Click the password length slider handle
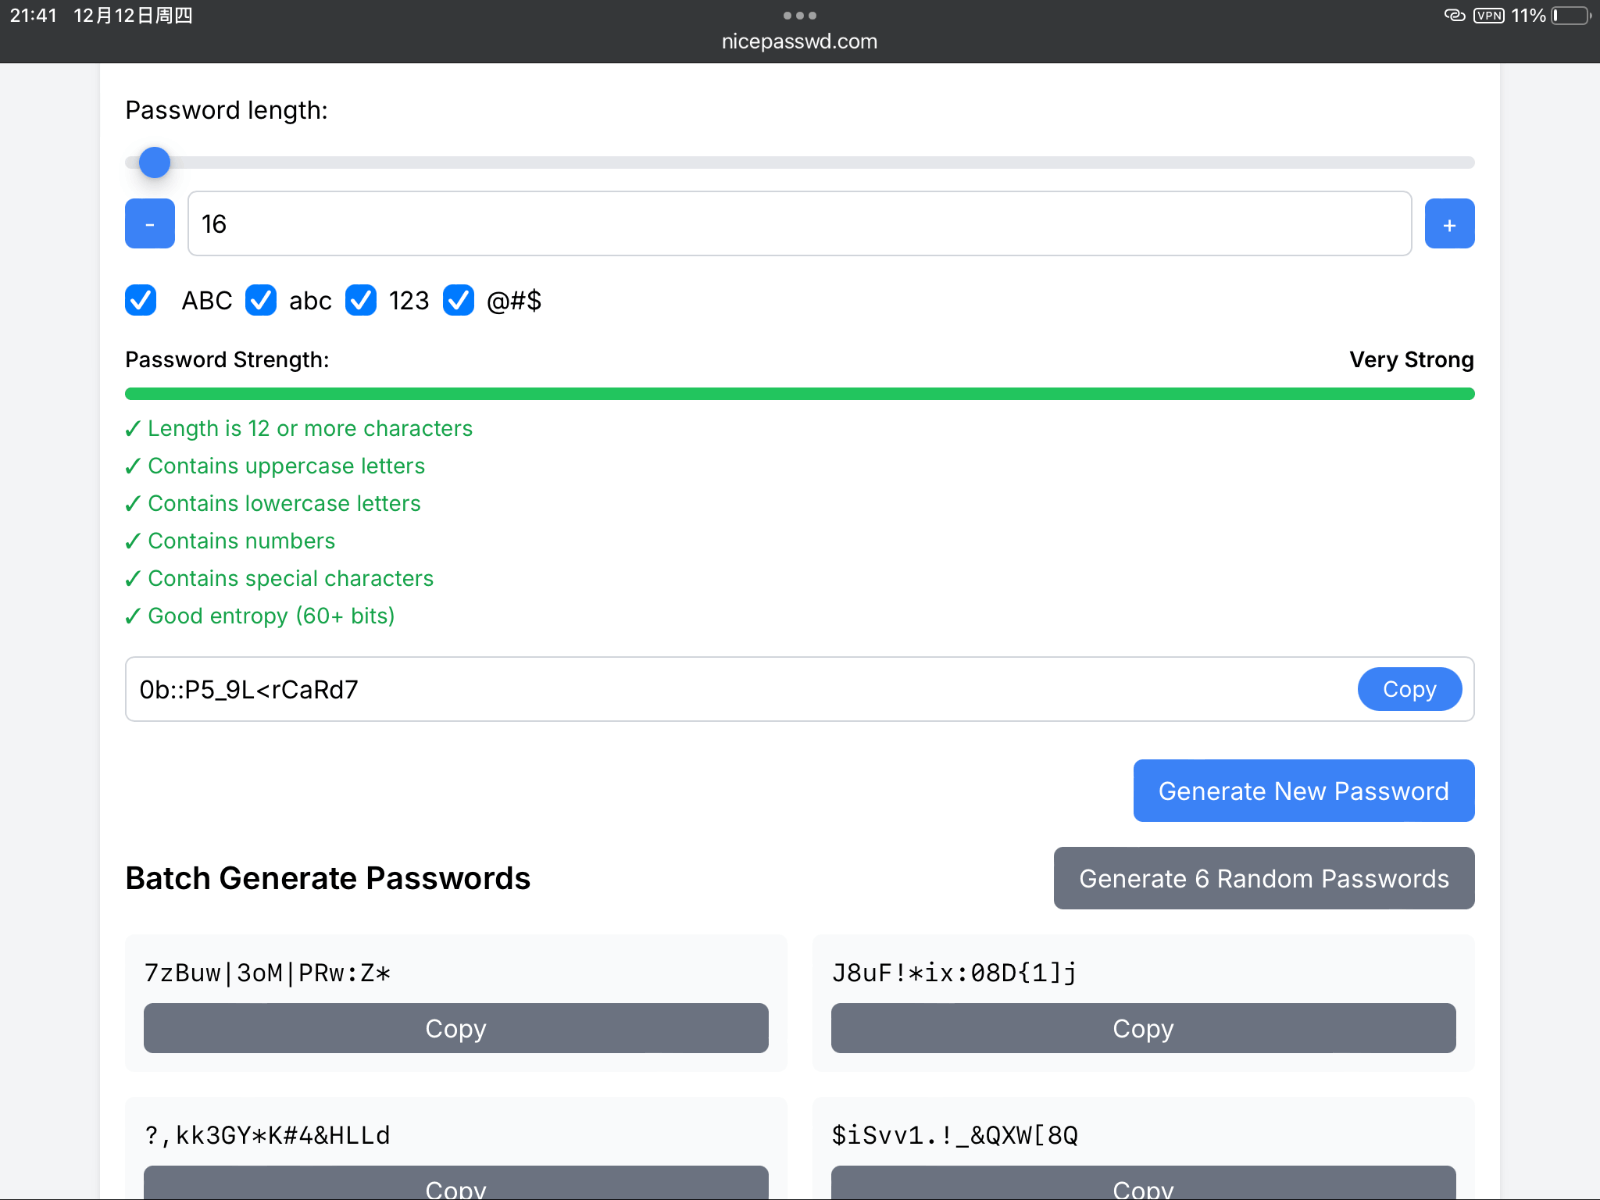 (154, 162)
